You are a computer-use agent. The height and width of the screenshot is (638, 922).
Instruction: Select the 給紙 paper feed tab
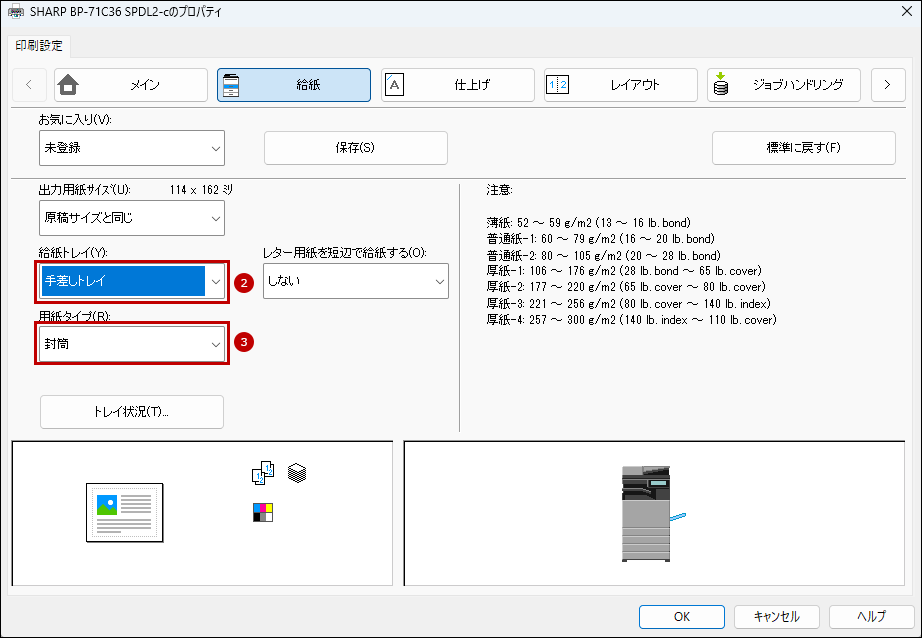[294, 85]
